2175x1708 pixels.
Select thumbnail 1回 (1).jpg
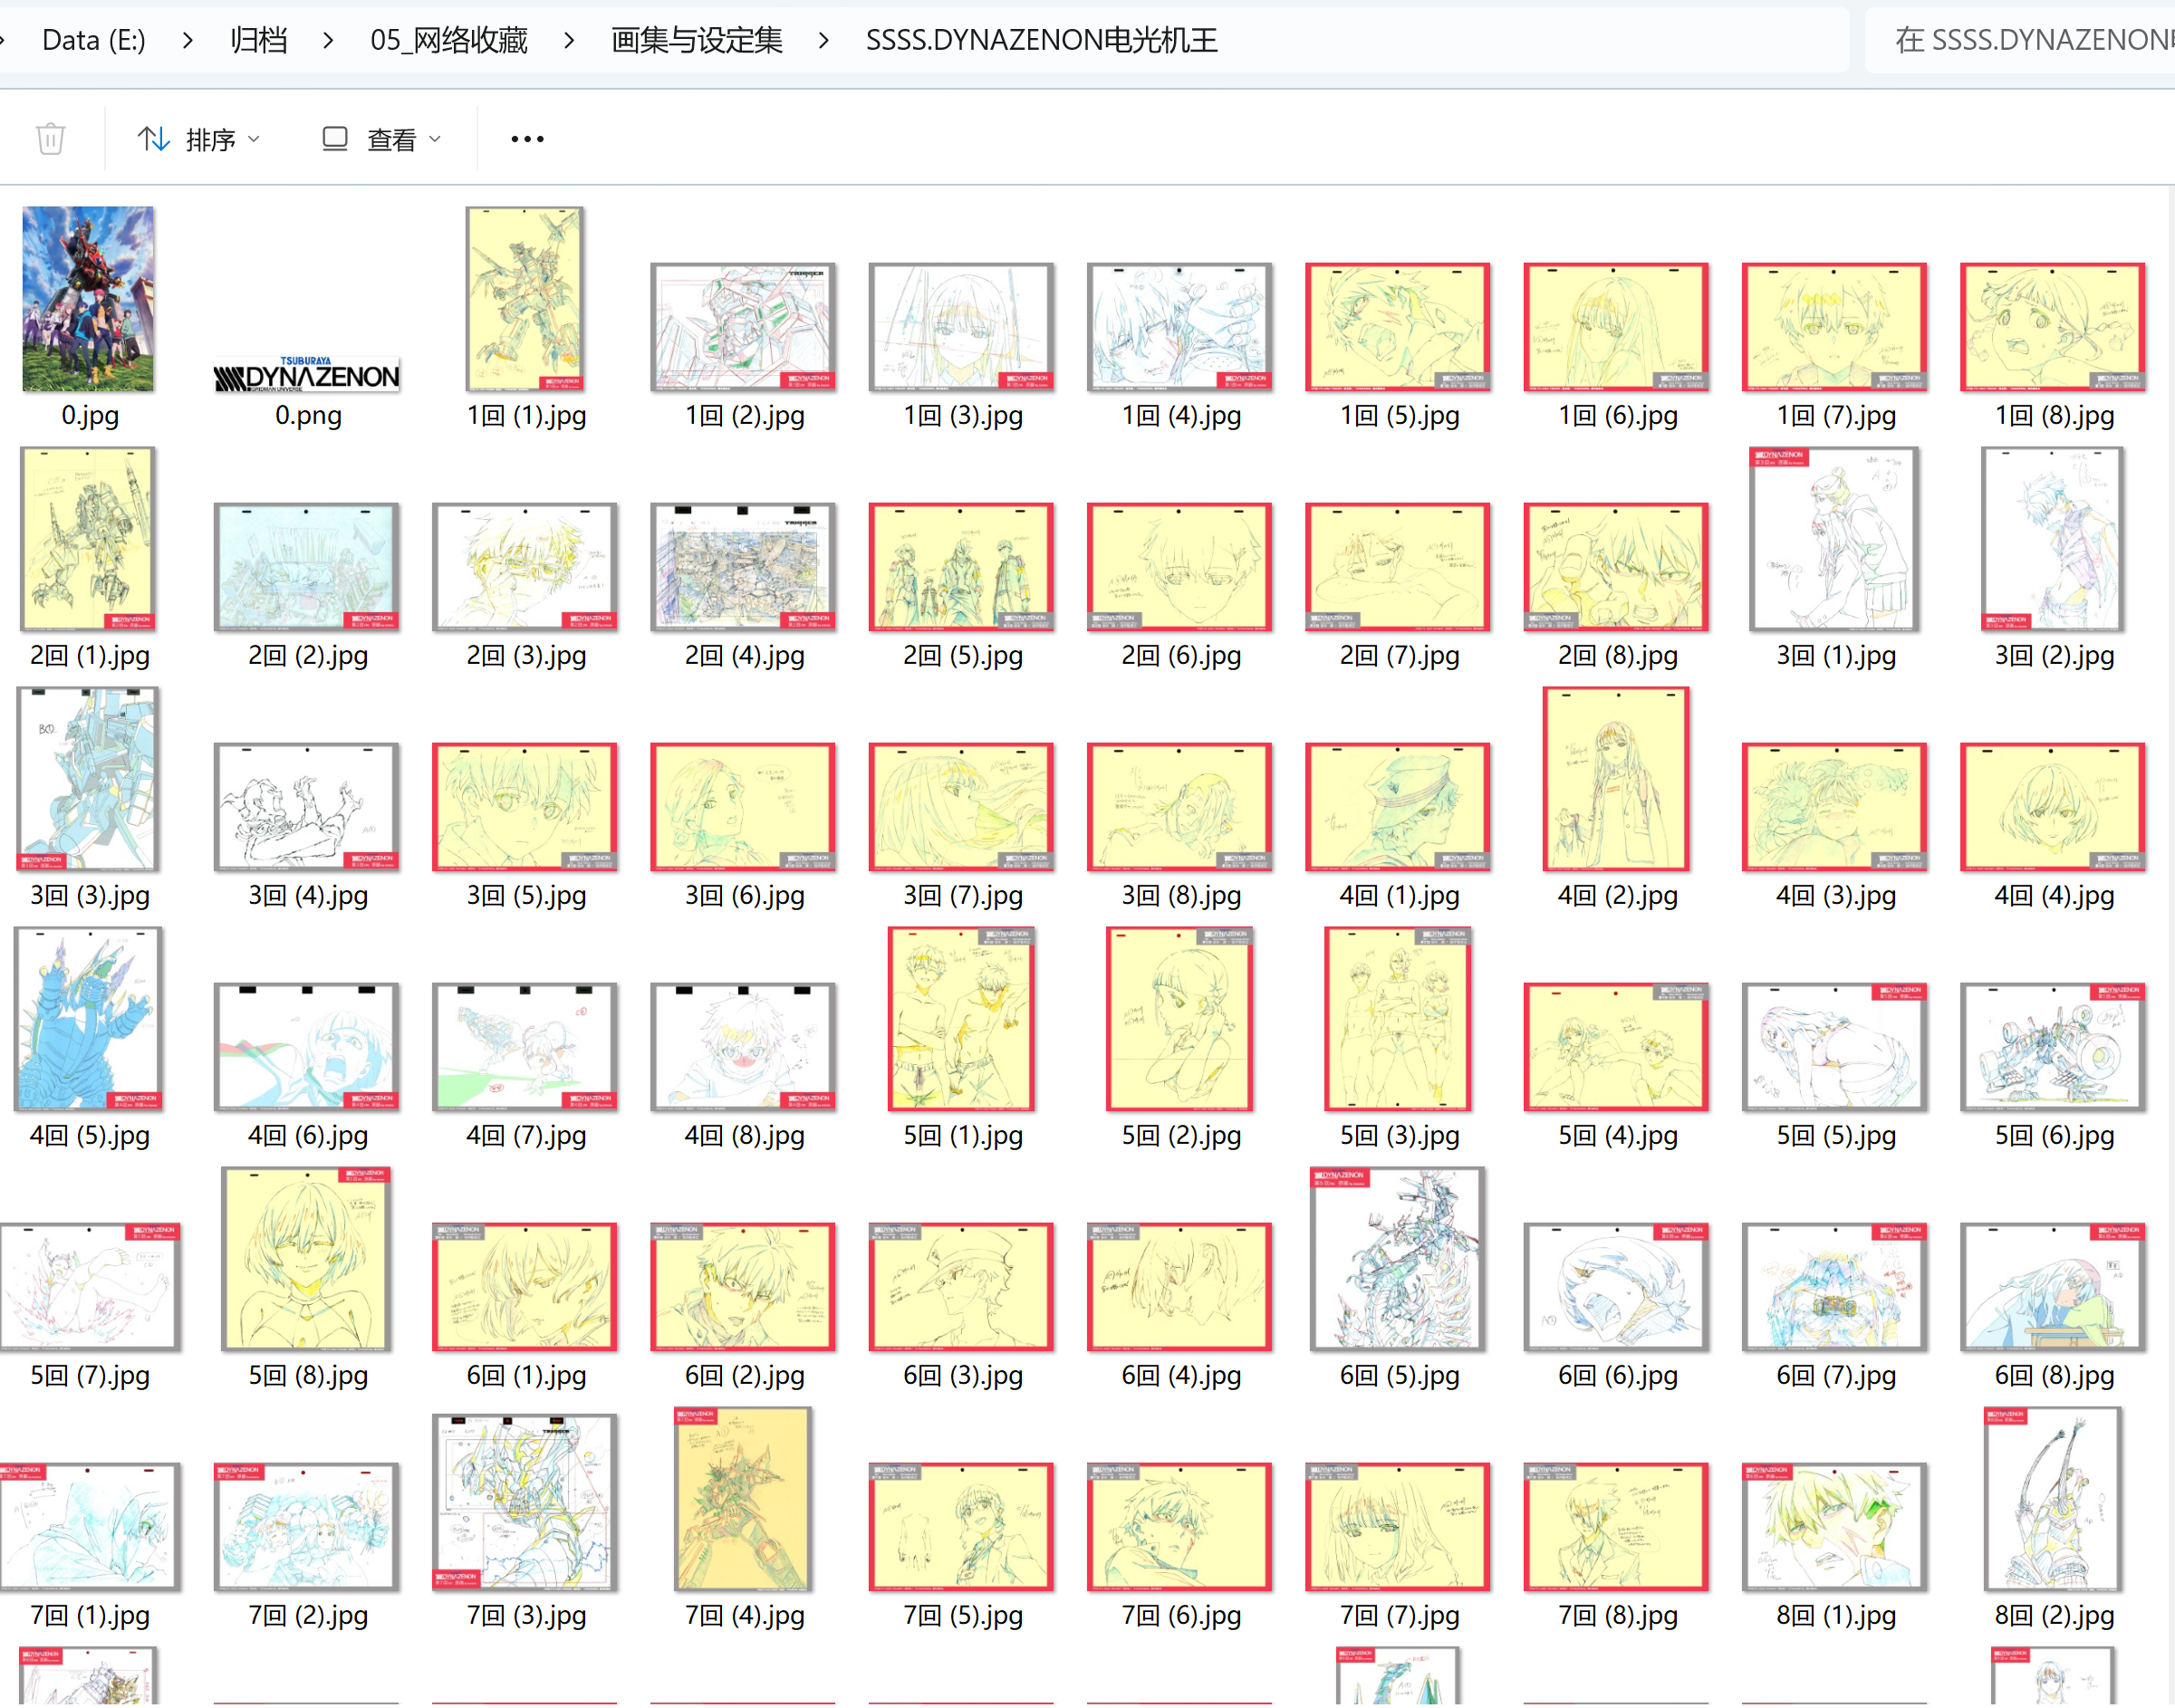click(x=525, y=298)
